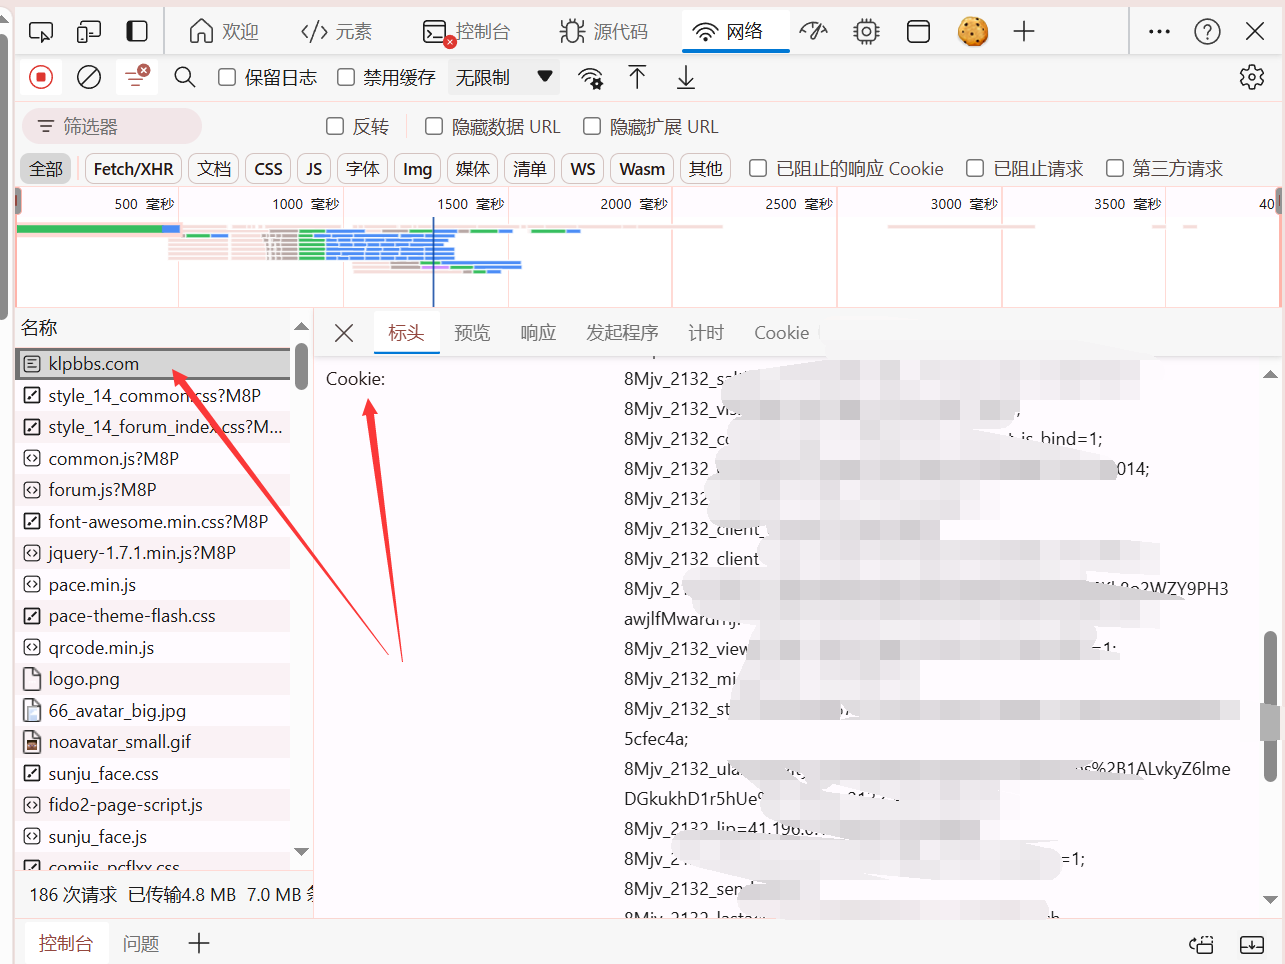Filter requests by Img

(417, 168)
